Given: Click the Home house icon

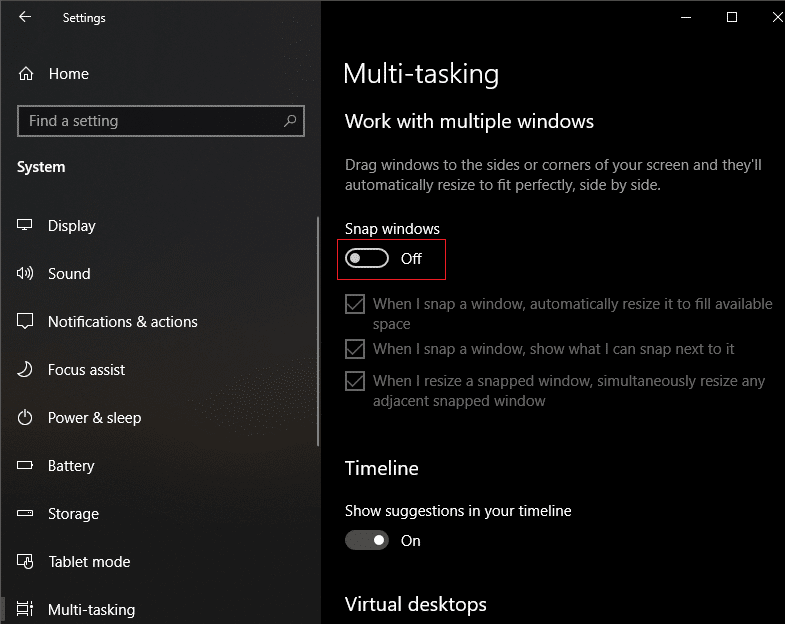Looking at the screenshot, I should point(26,74).
